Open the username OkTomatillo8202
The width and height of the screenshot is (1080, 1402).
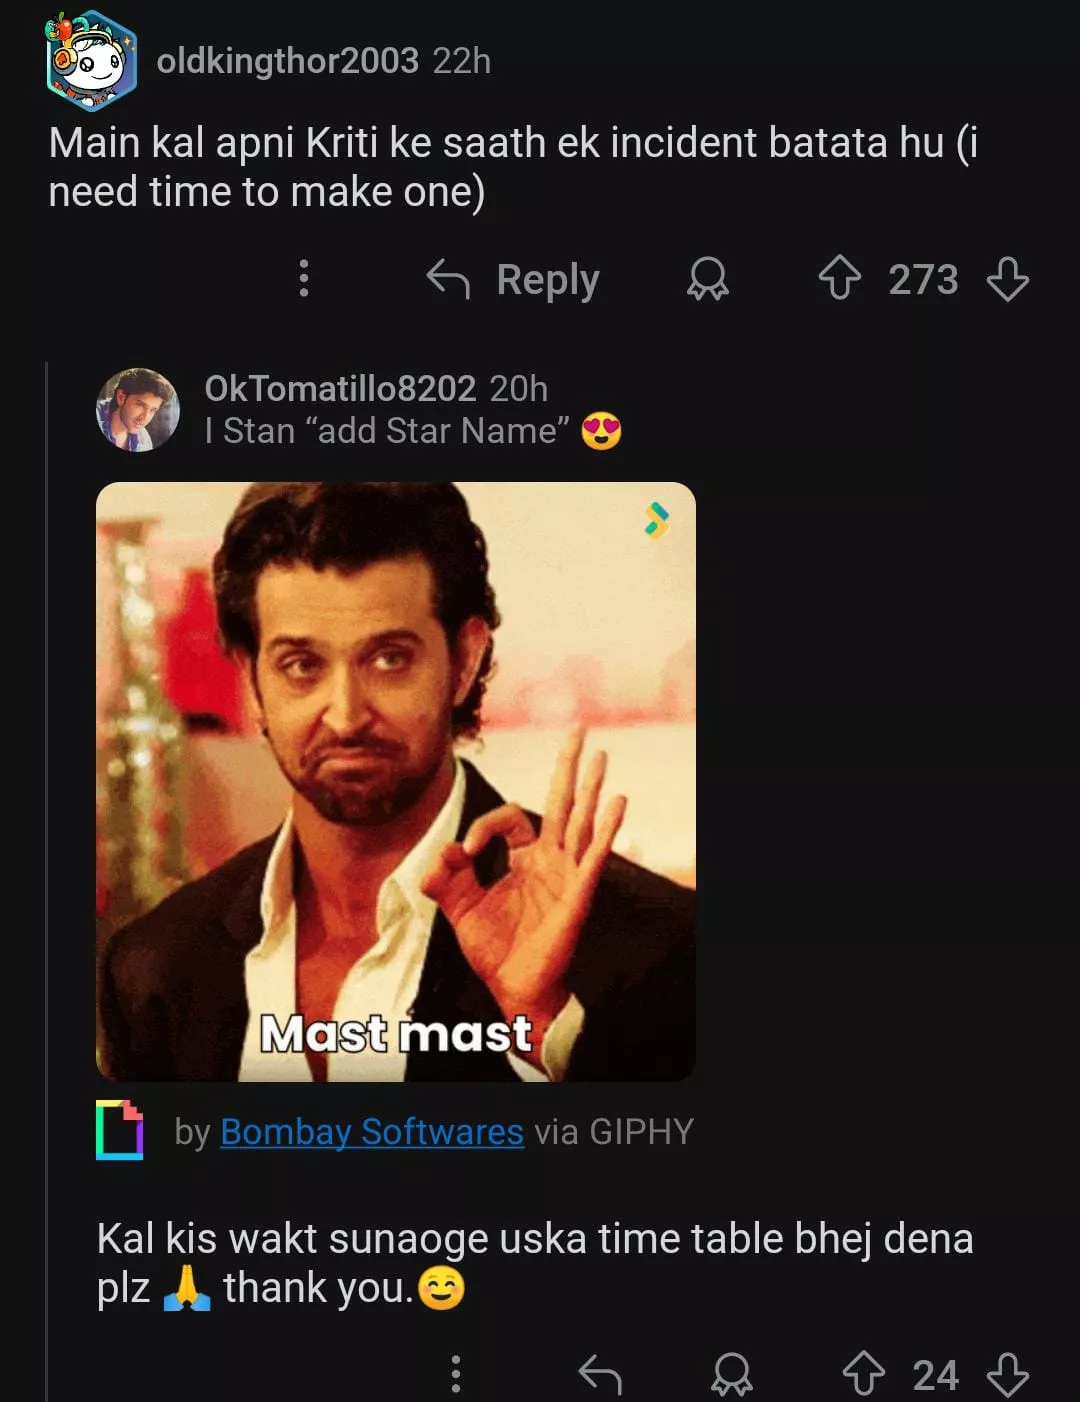click(340, 388)
